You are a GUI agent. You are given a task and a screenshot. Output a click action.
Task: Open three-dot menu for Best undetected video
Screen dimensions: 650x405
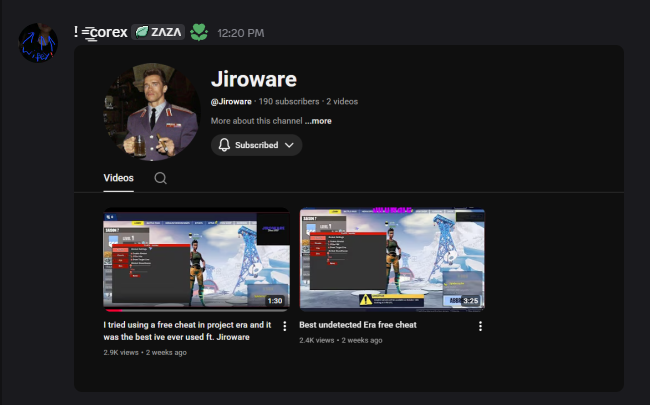480,326
